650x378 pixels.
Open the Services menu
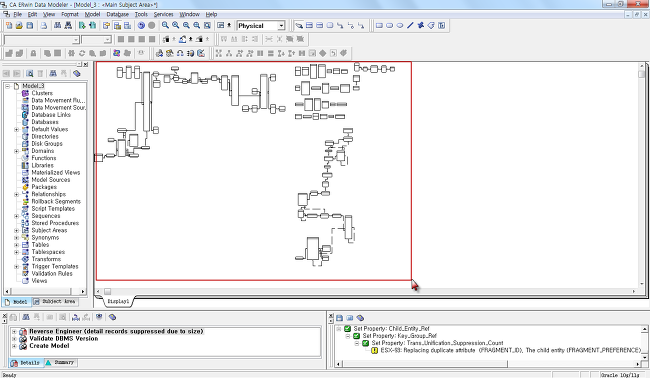click(x=163, y=14)
